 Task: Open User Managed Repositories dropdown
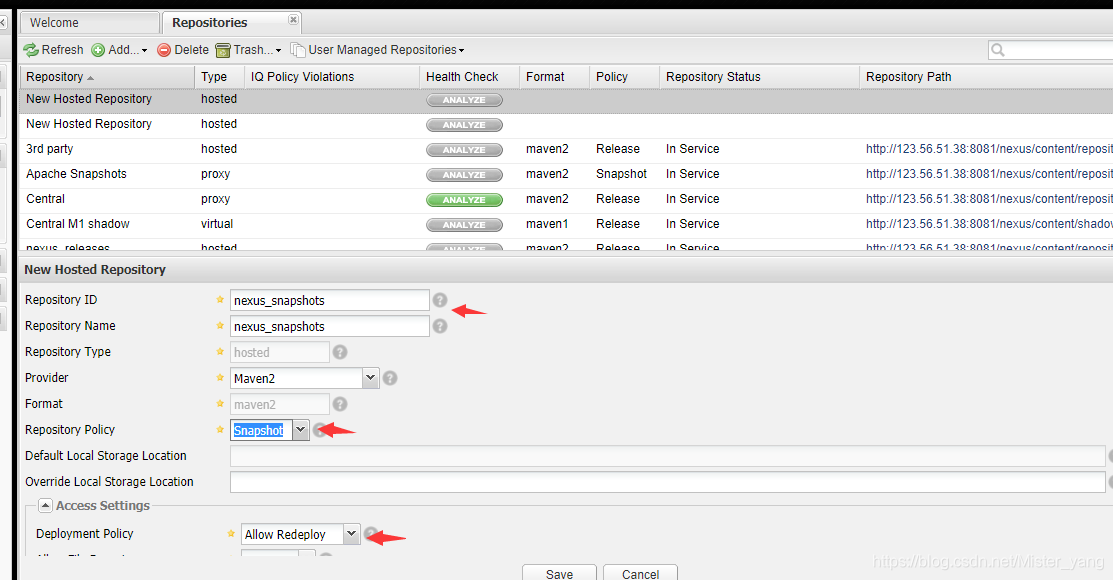(378, 50)
